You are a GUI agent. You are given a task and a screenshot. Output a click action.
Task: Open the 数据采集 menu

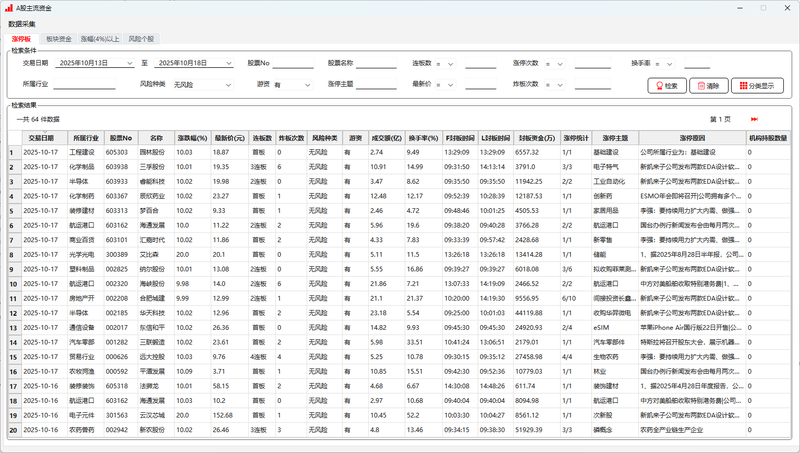tap(21, 23)
